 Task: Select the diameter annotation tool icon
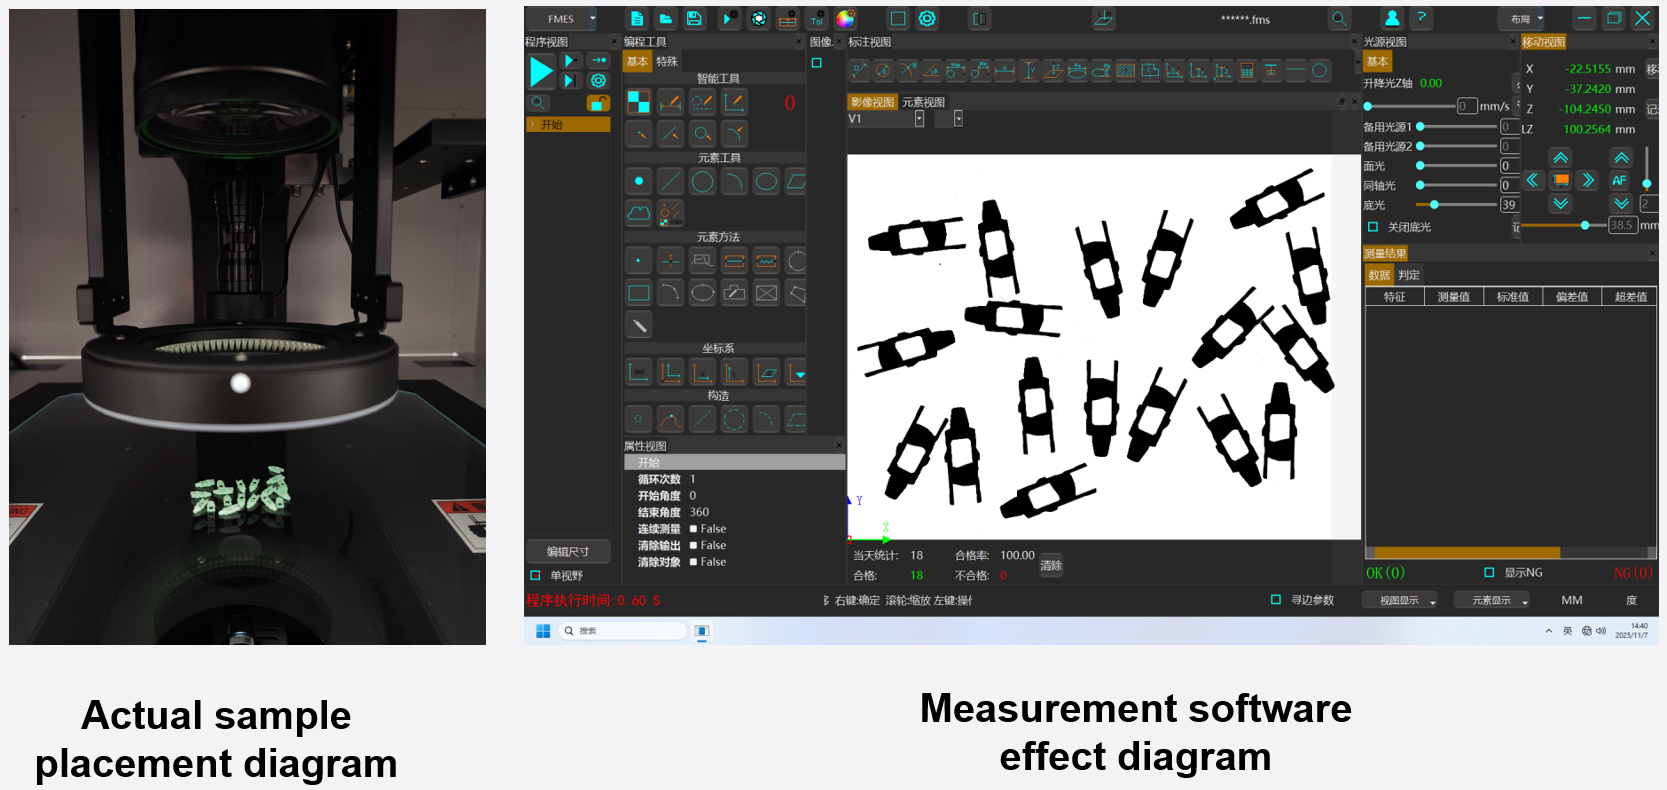coord(883,70)
